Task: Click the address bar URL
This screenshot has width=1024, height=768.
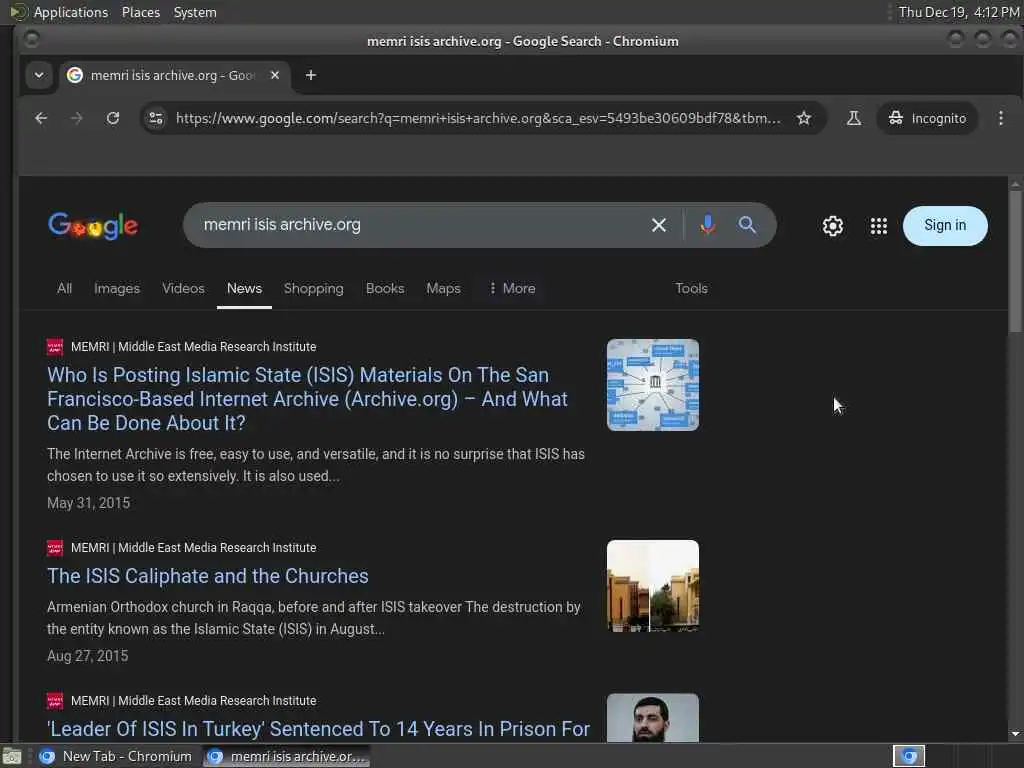Action: coord(478,118)
